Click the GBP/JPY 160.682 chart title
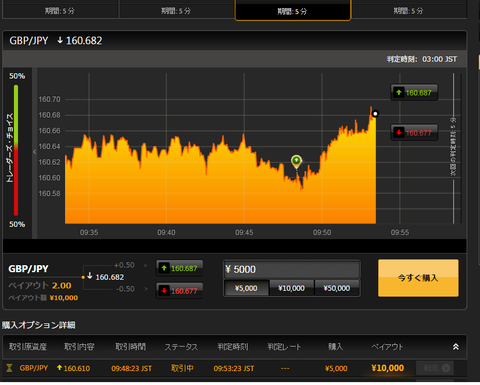 pos(56,41)
